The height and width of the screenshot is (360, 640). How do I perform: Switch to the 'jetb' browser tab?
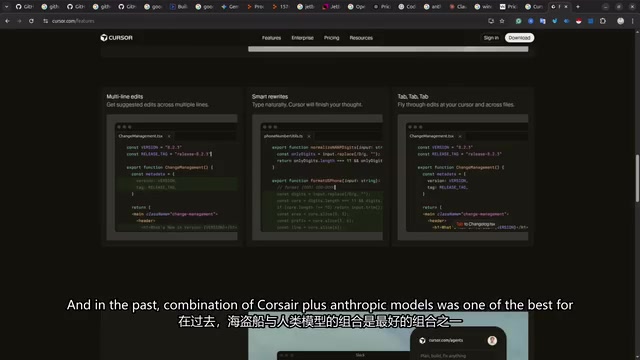(x=307, y=7)
